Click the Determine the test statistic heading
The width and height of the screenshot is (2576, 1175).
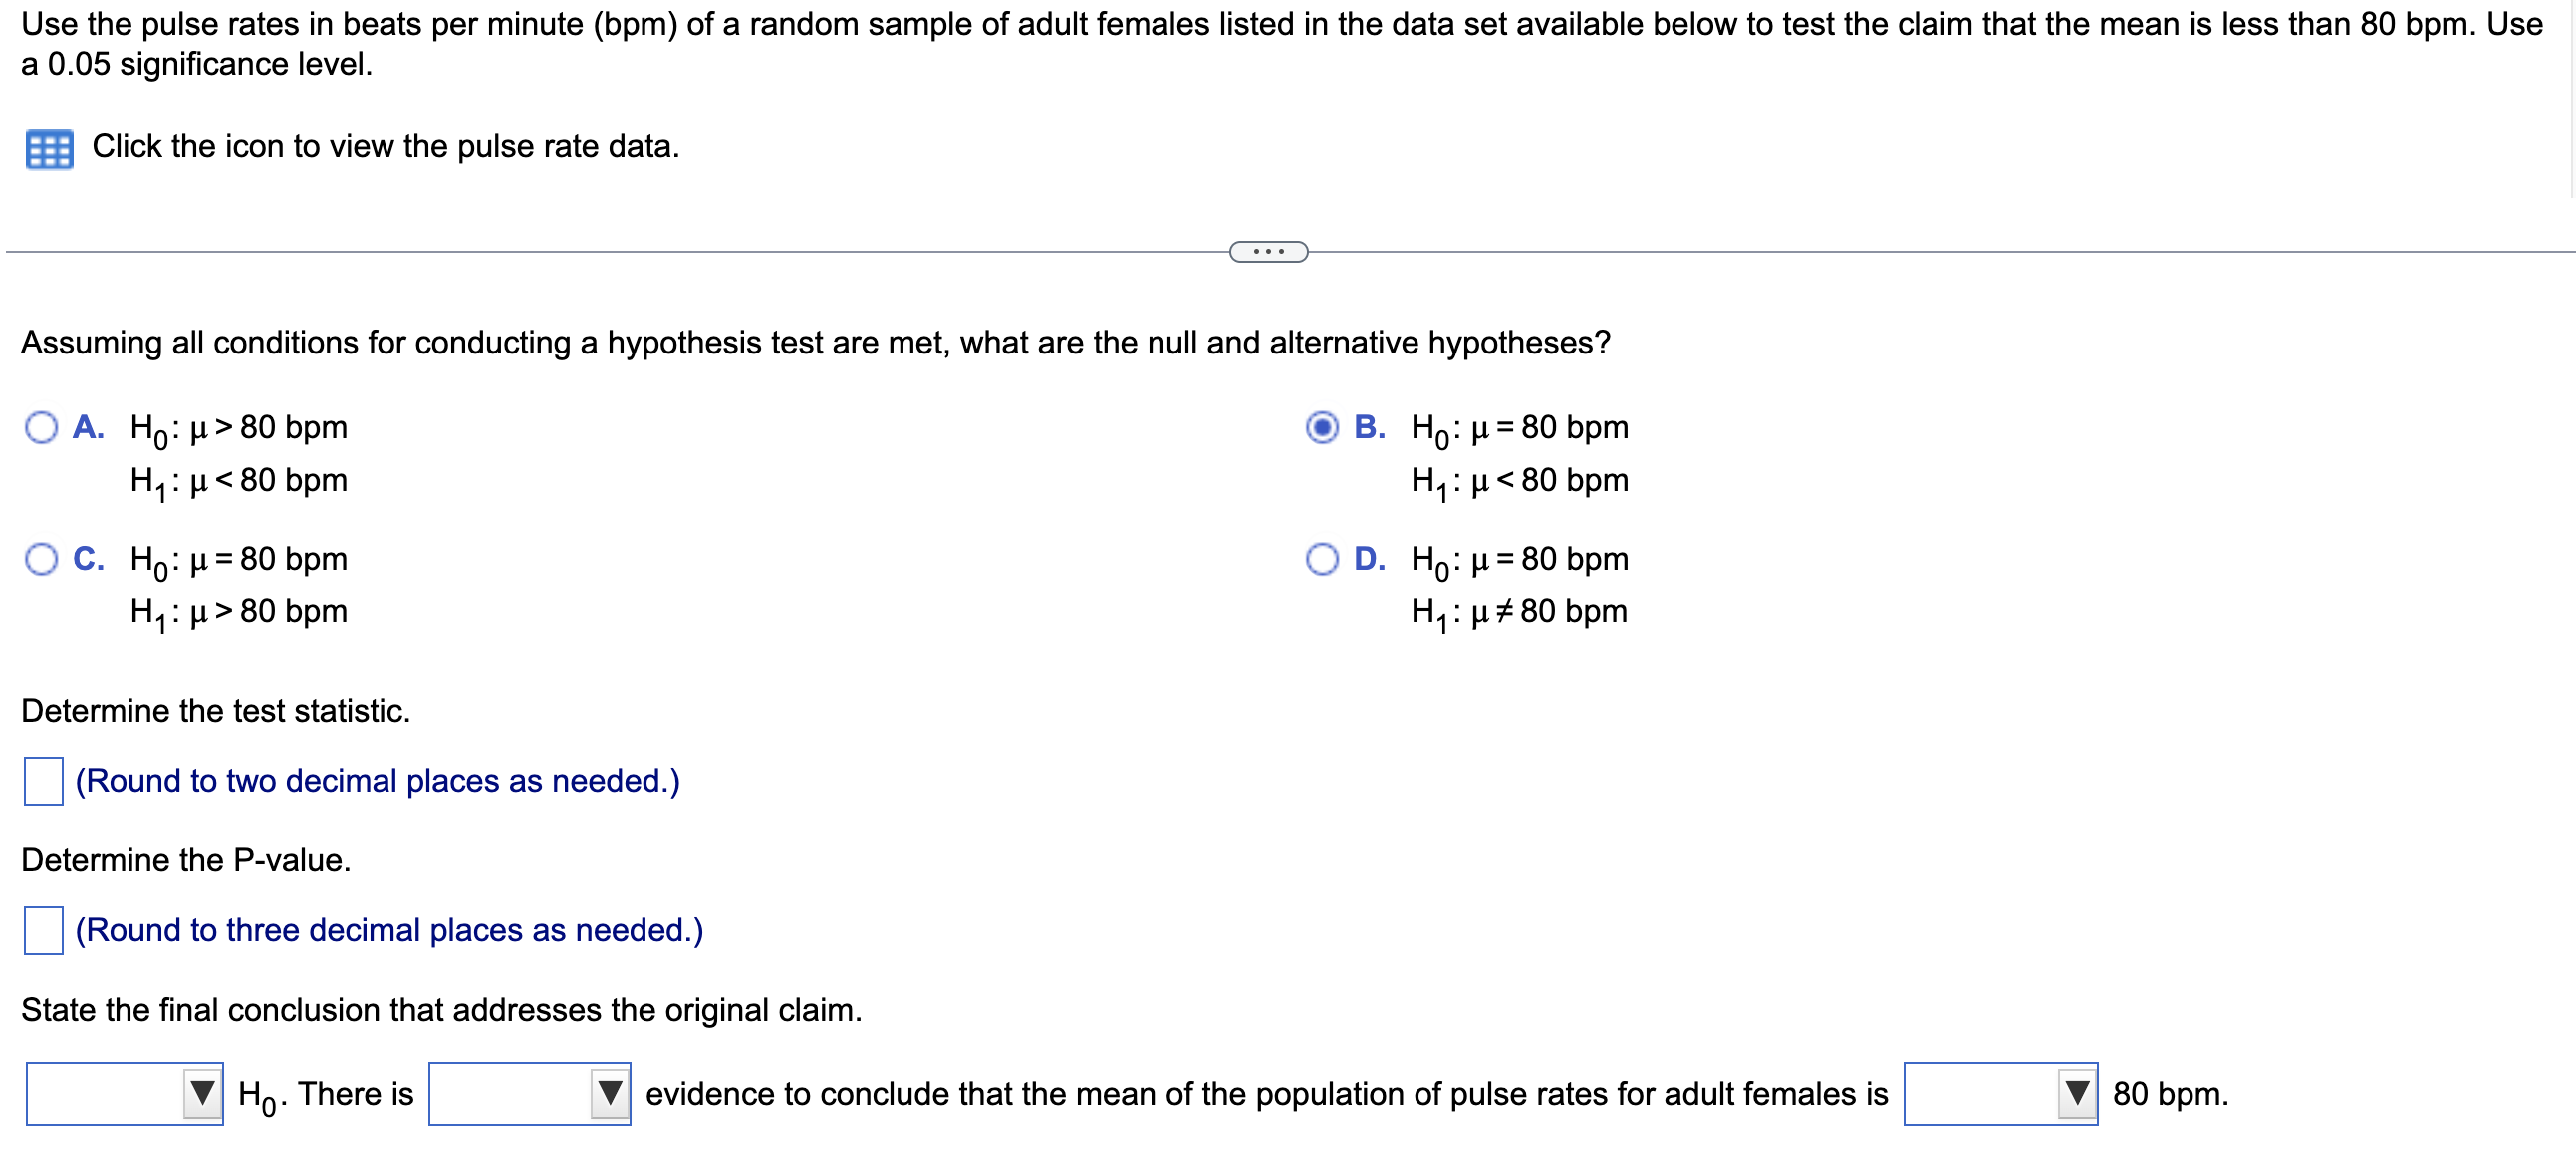point(216,712)
